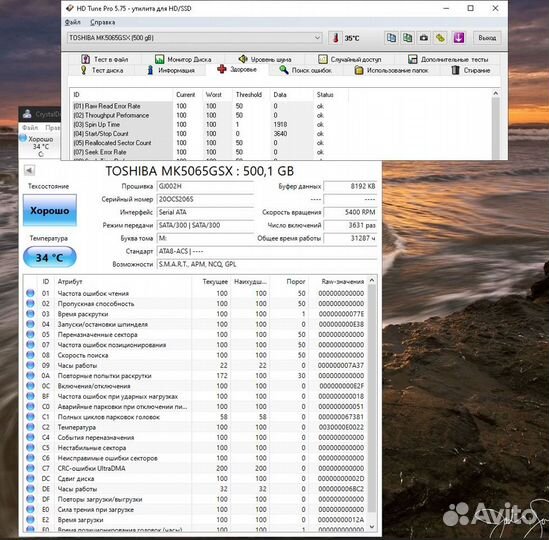The width and height of the screenshot is (549, 540).
Task: Click scroll up arrow in CrystalDiskInfo attribute list
Action: pos(372,281)
